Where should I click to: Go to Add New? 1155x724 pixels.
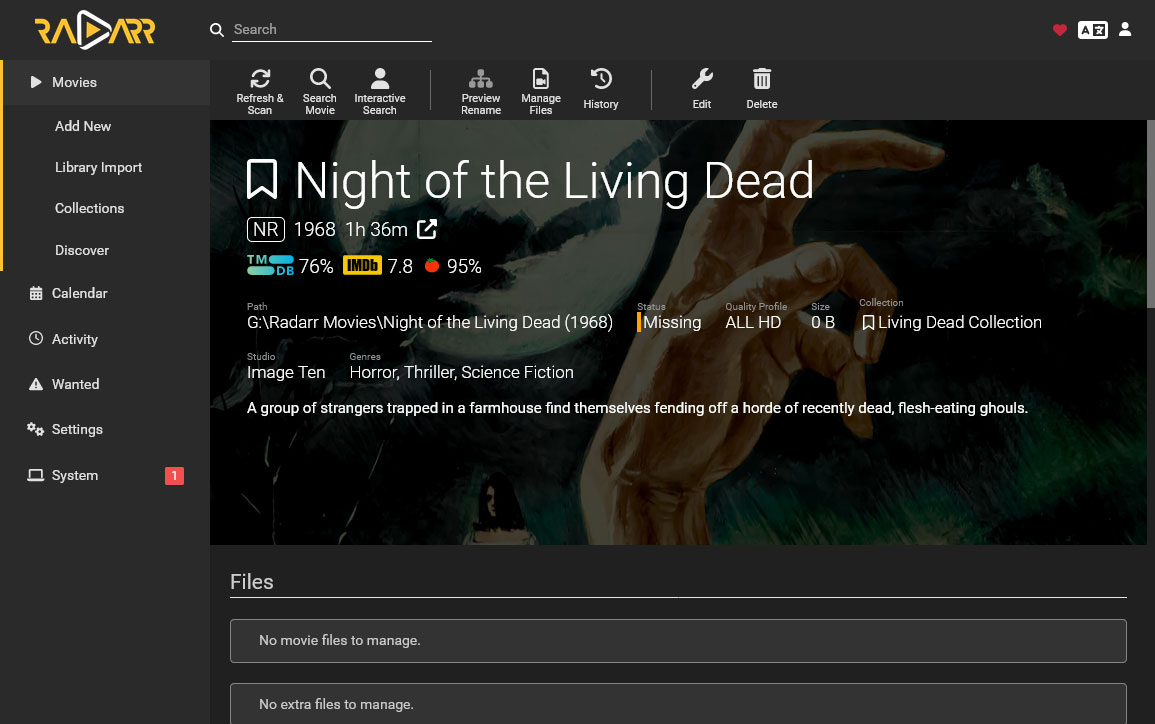[82, 126]
